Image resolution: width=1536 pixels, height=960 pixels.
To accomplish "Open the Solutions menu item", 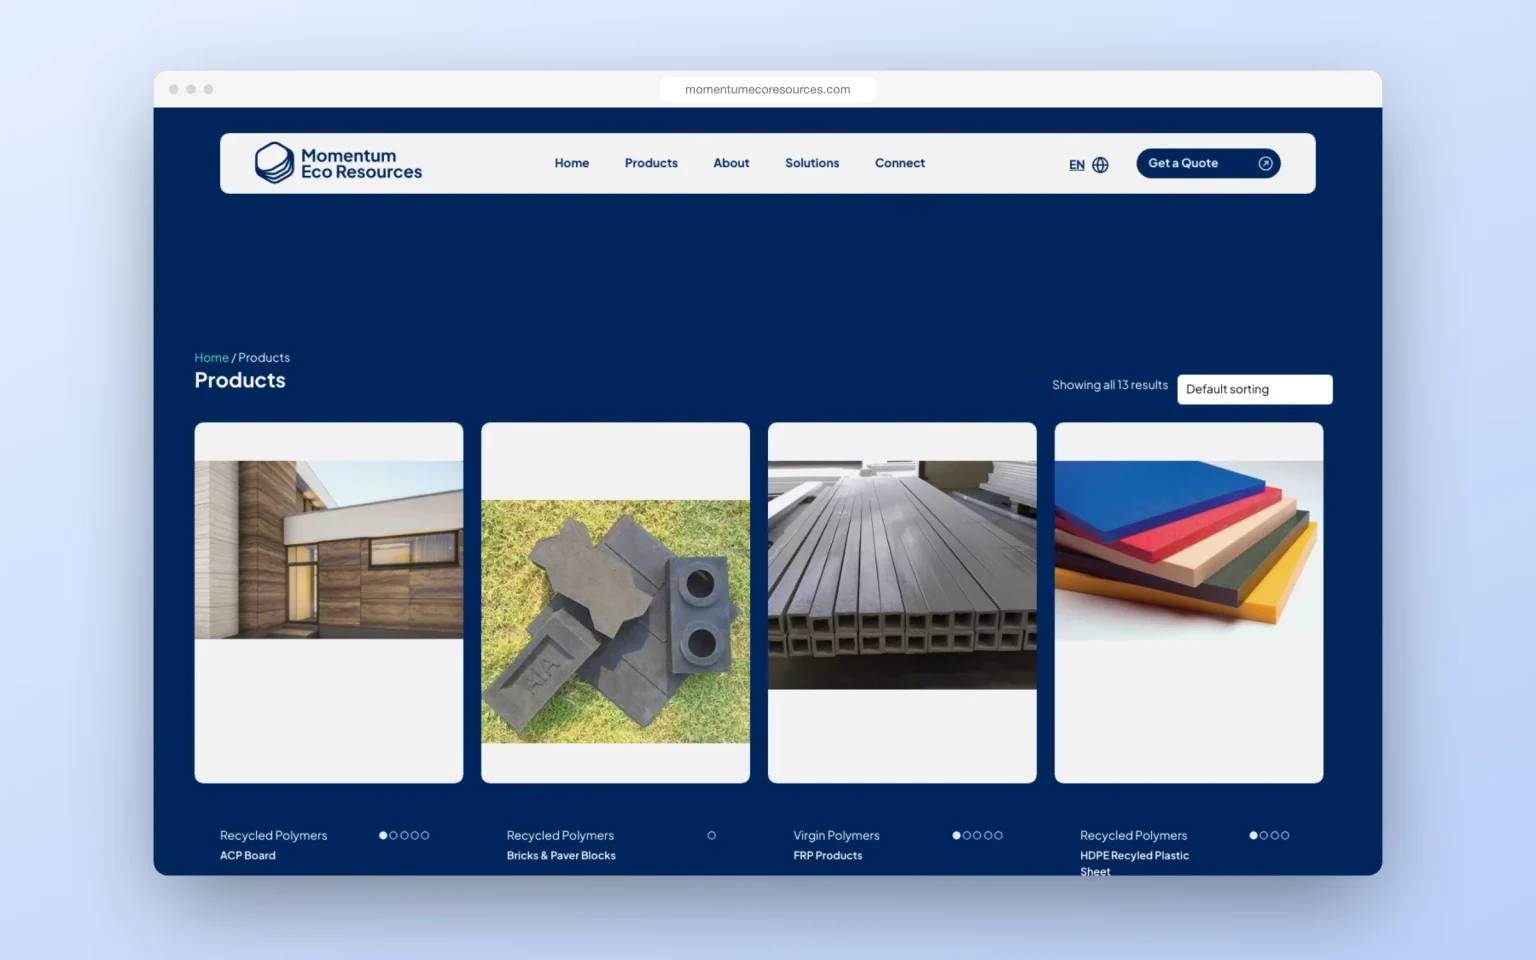I will click(812, 163).
